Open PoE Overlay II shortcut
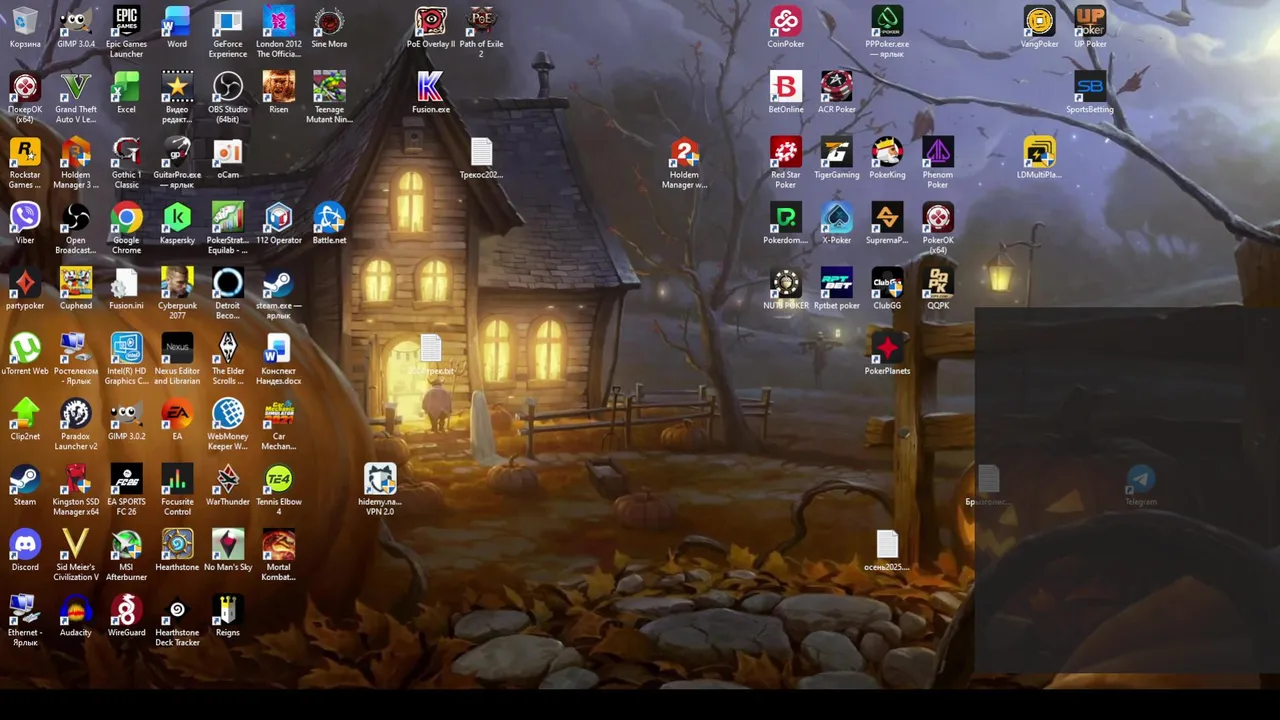1280x720 pixels. click(x=431, y=27)
